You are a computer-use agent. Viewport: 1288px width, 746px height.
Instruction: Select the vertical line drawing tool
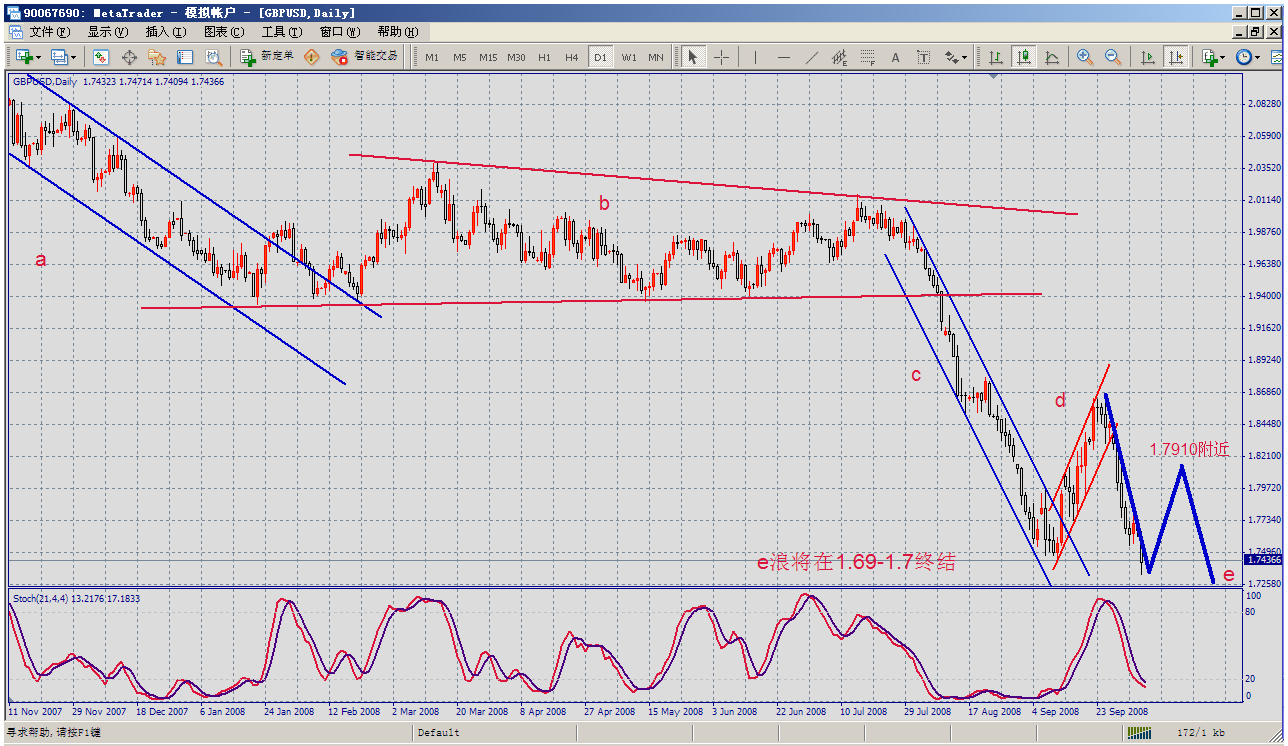[755, 57]
